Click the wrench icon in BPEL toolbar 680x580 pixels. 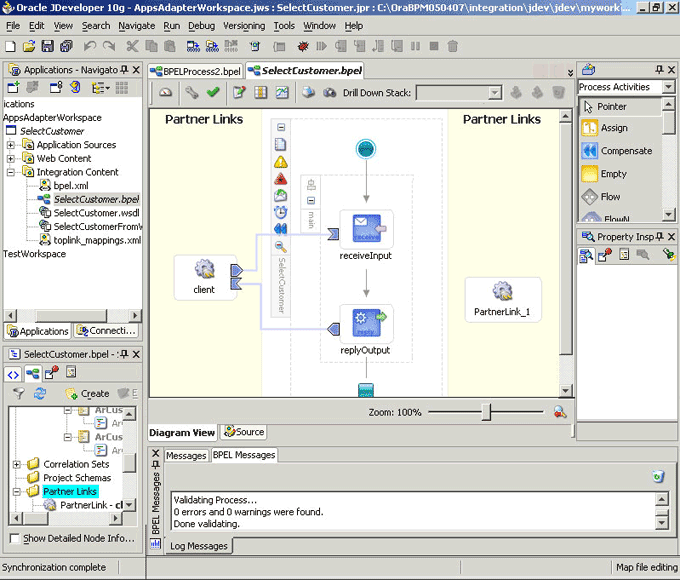(191, 92)
